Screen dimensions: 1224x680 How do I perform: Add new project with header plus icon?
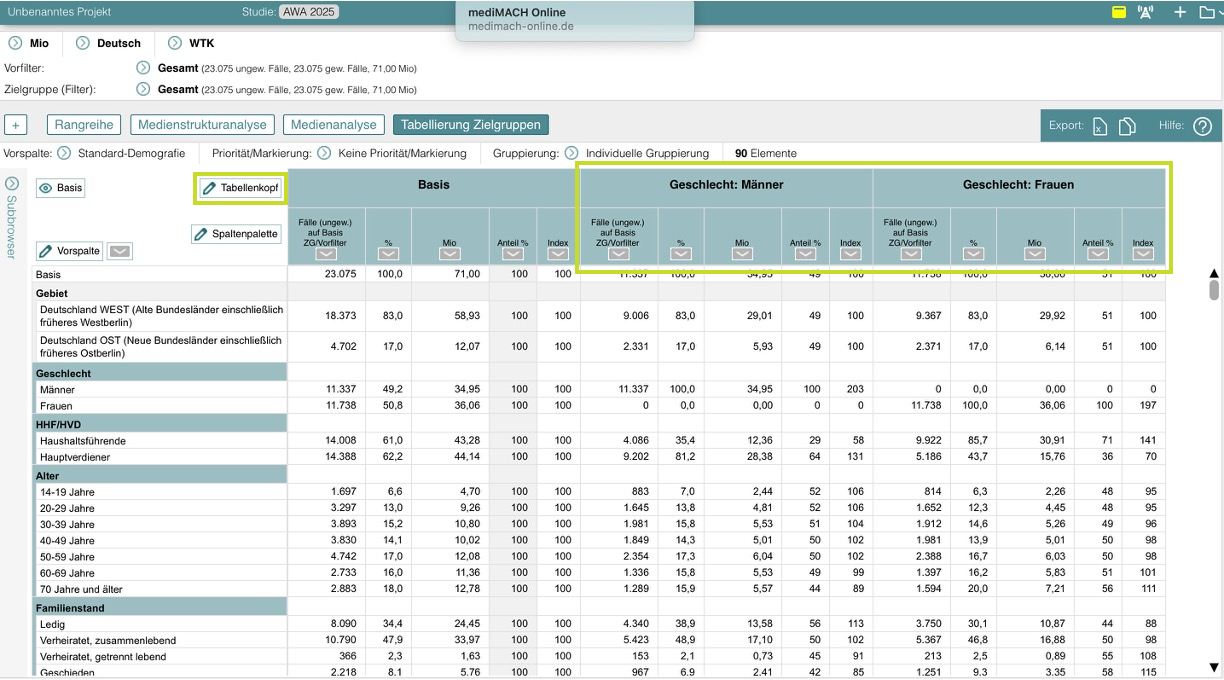tap(1180, 13)
